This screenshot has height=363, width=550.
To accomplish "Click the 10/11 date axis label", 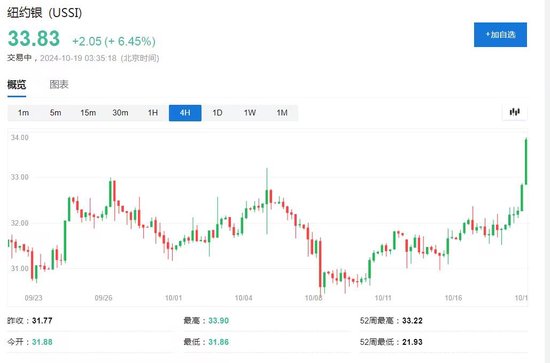I will (x=383, y=298).
